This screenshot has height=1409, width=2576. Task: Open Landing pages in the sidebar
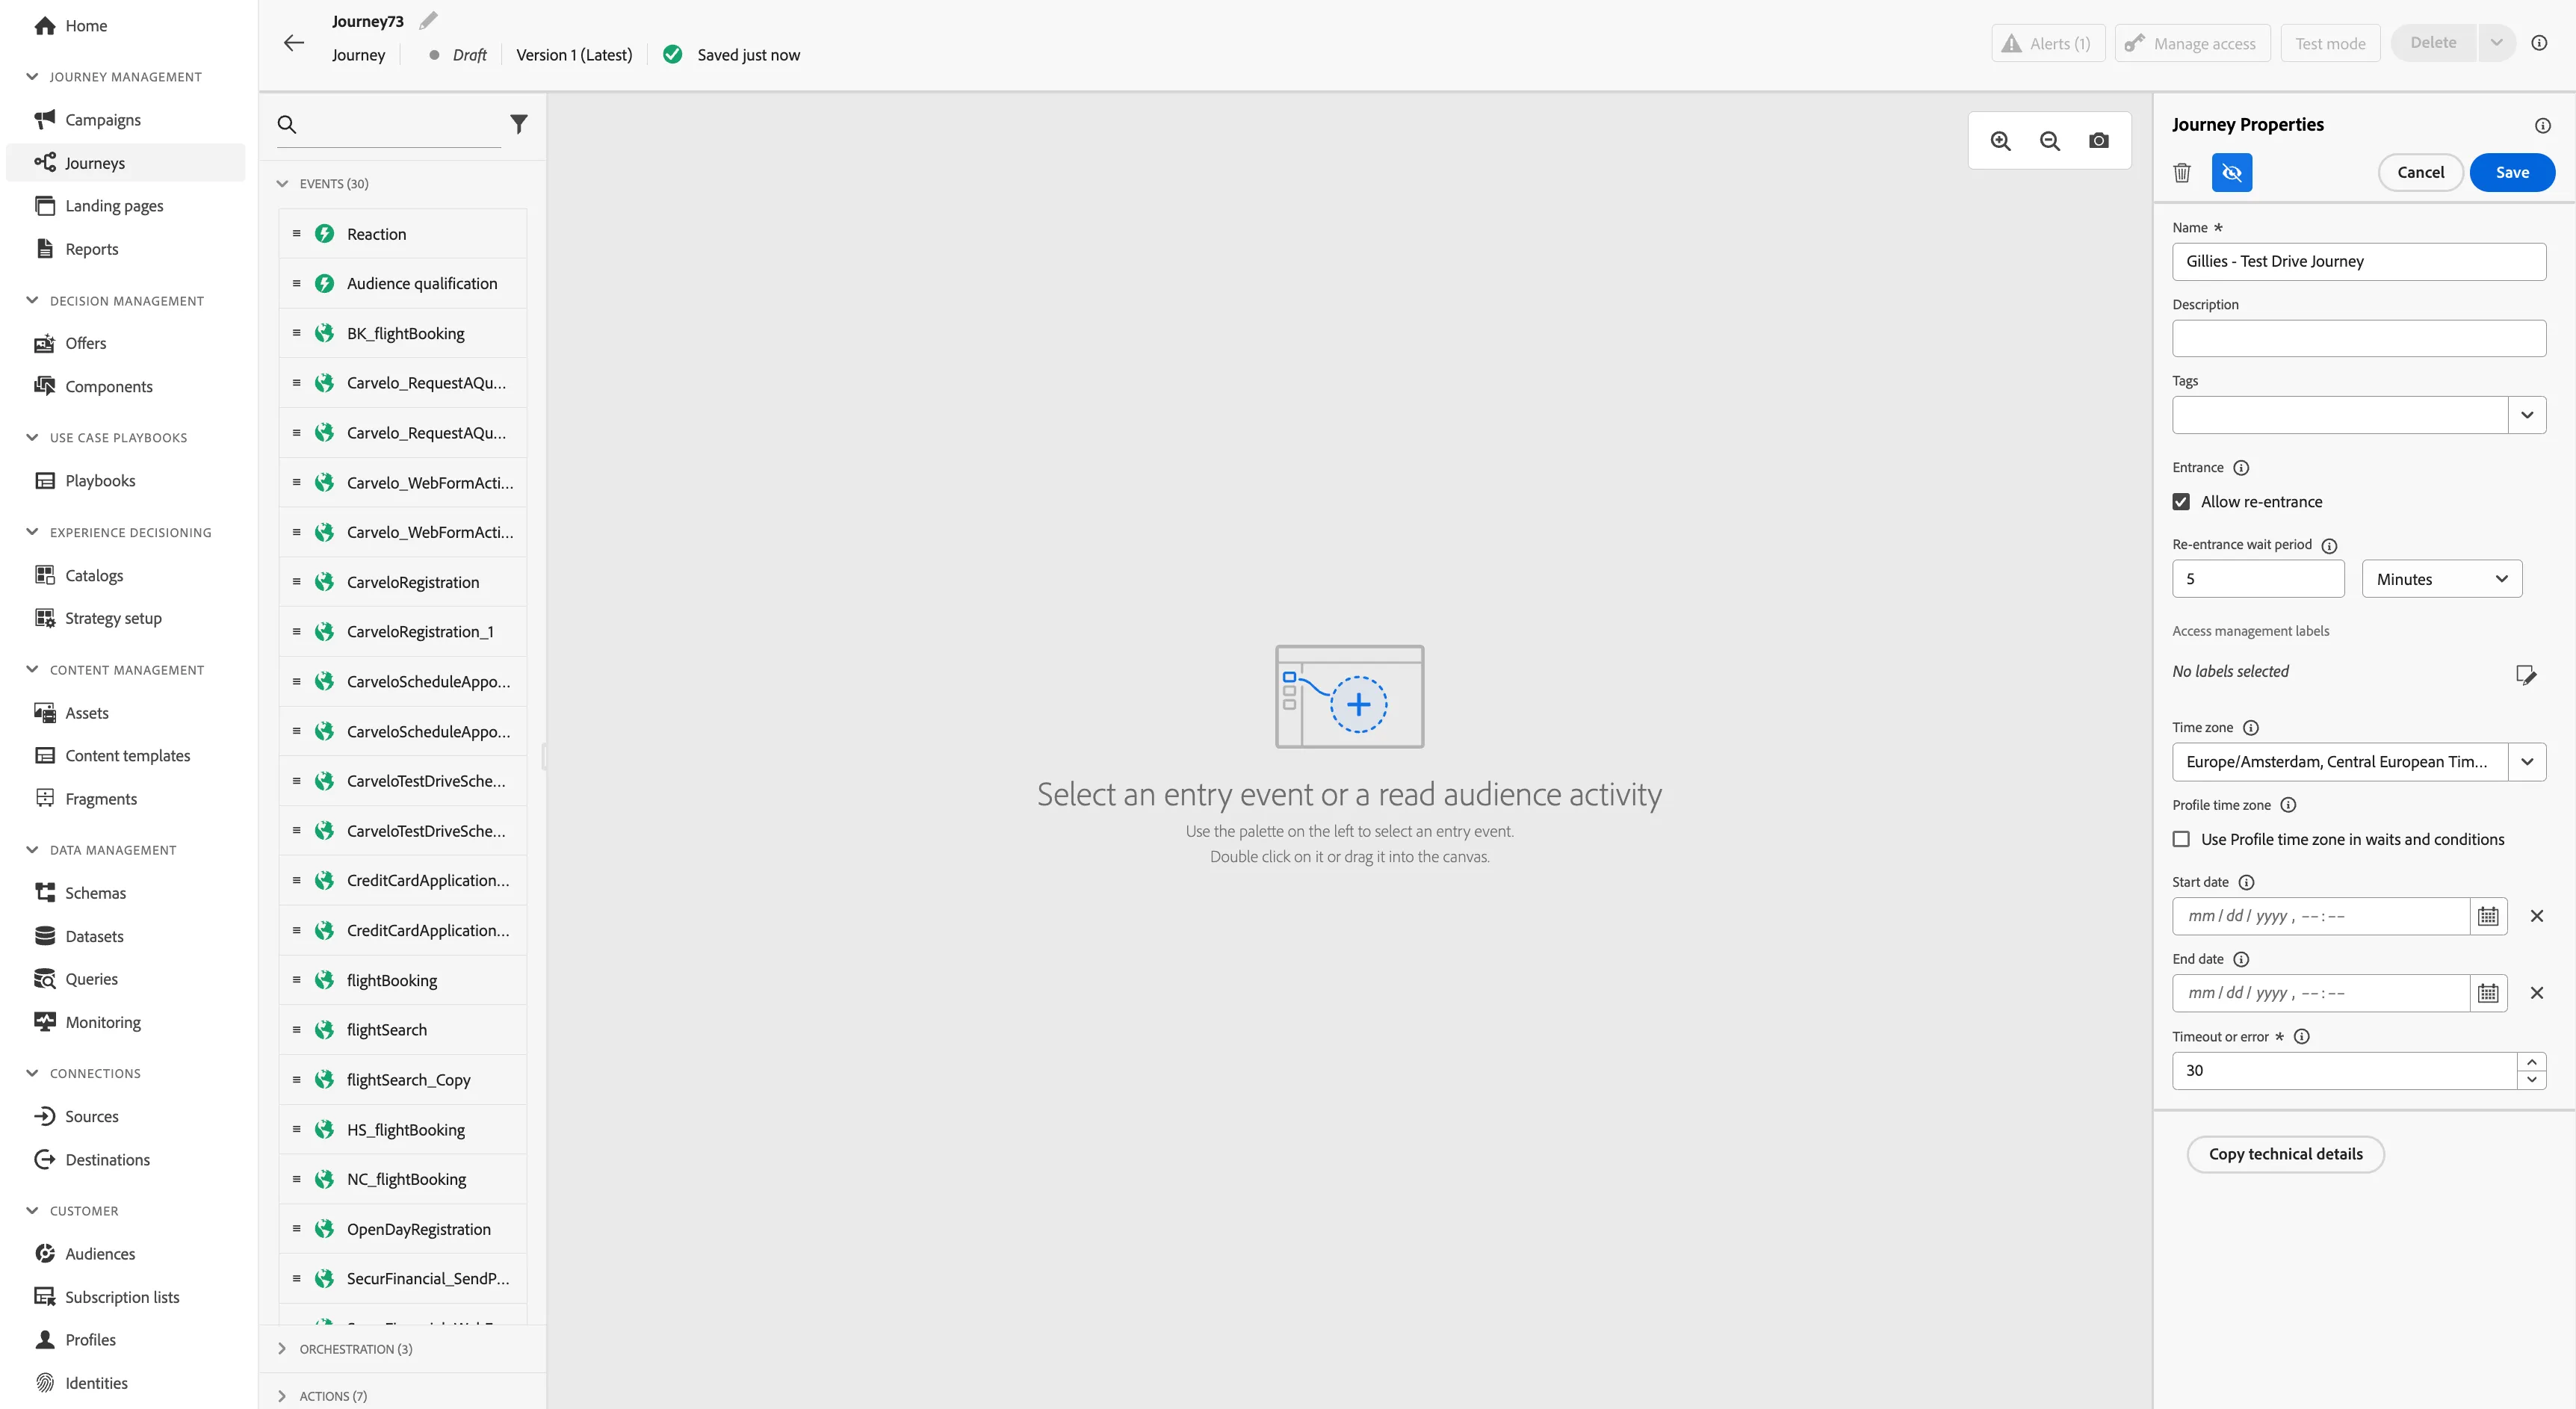coord(114,206)
